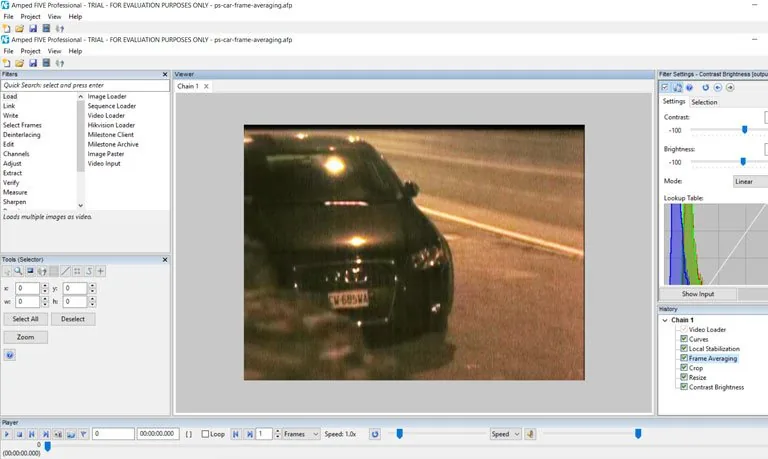Click the Play button in Player
This screenshot has height=459, width=768.
tap(7, 434)
